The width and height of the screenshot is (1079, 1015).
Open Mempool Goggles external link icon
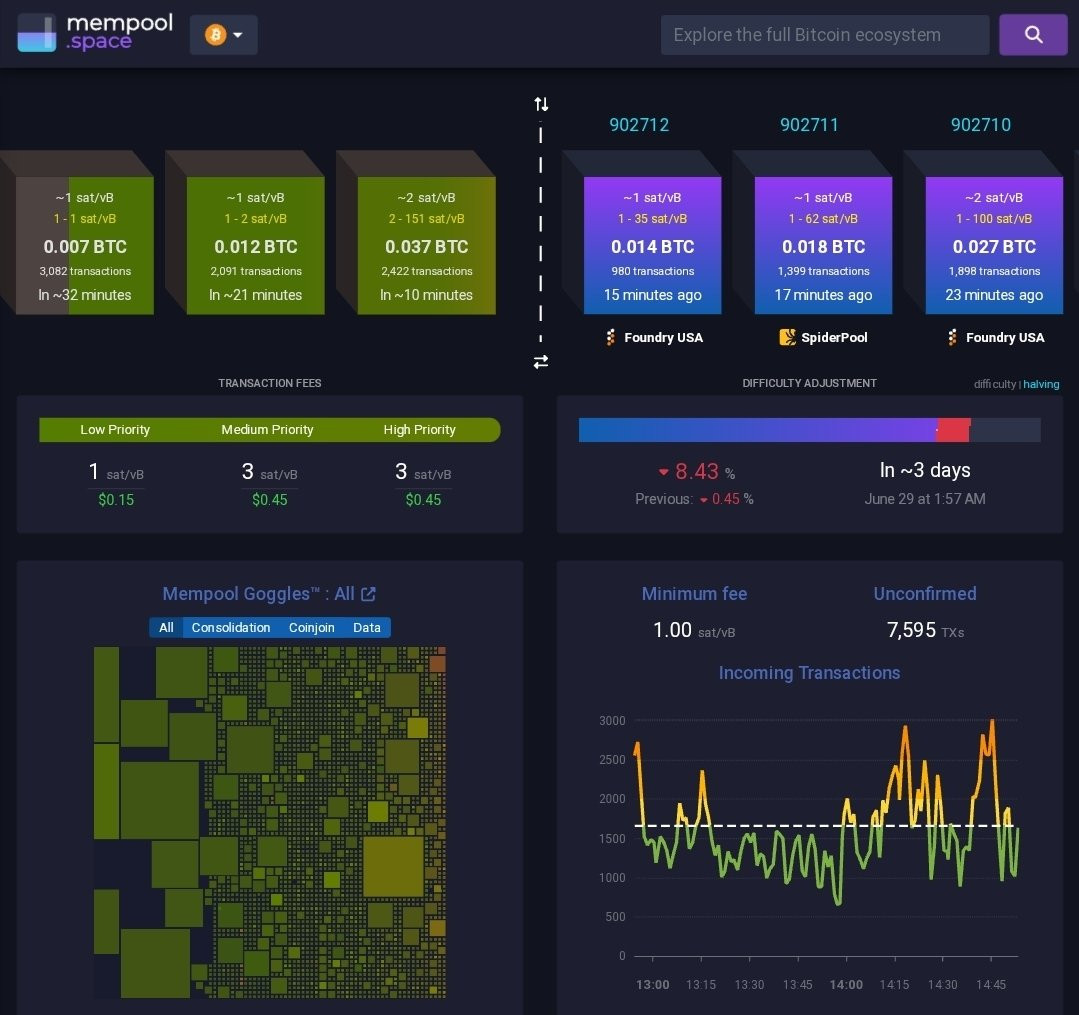[368, 594]
